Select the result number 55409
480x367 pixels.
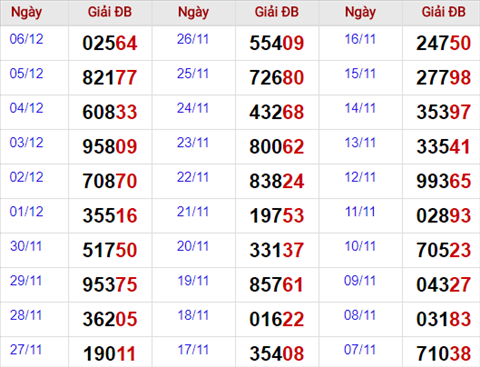click(277, 43)
